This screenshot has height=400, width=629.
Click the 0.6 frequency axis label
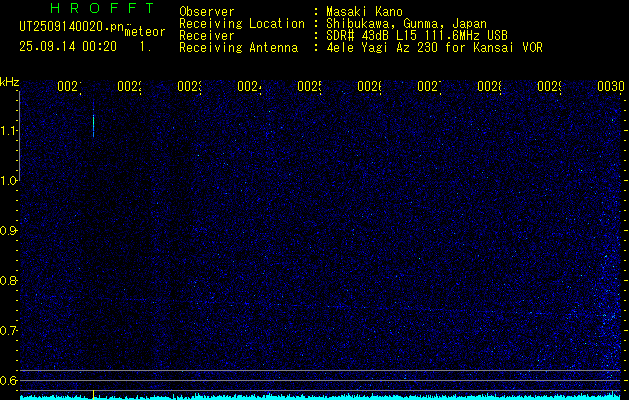8,380
